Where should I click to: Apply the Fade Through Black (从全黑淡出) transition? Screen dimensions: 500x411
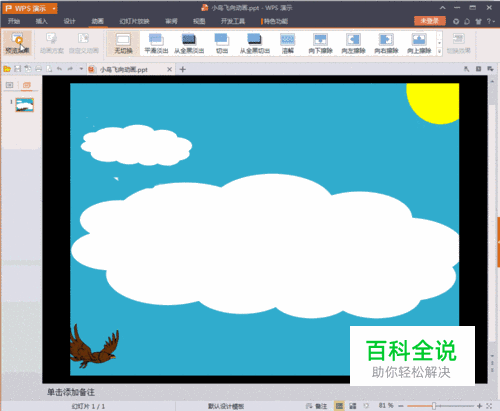(189, 43)
